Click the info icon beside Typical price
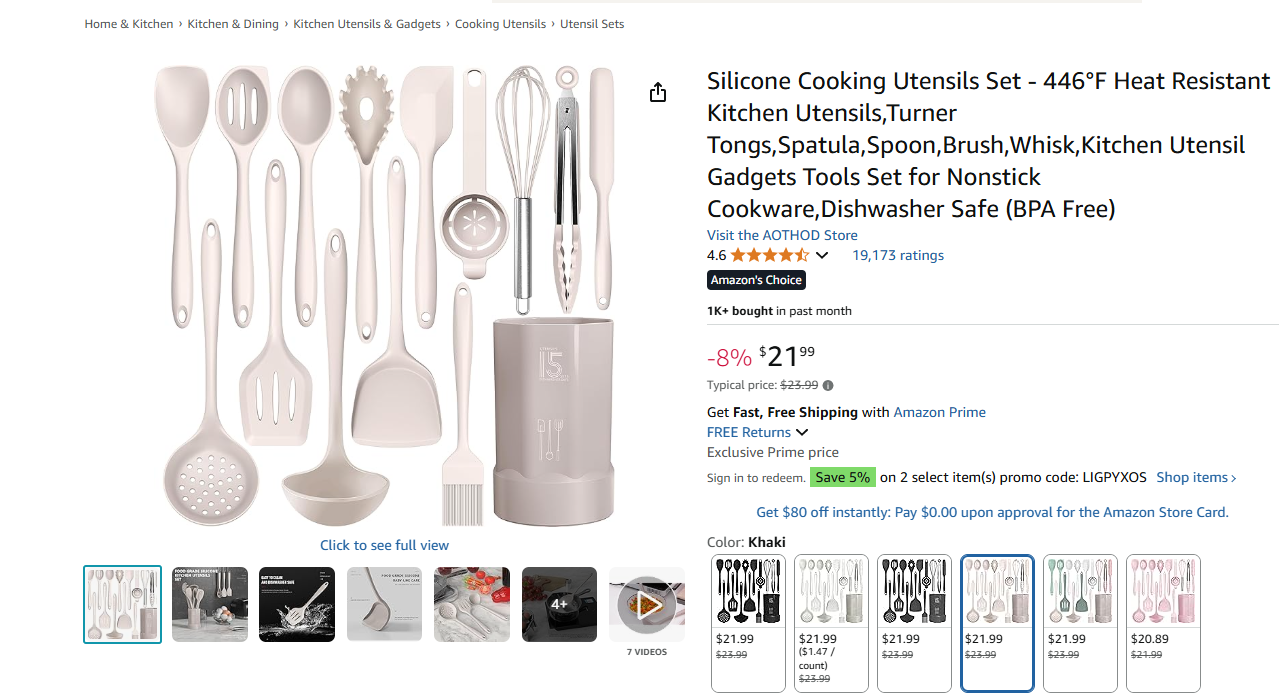The height and width of the screenshot is (700, 1280). point(827,385)
